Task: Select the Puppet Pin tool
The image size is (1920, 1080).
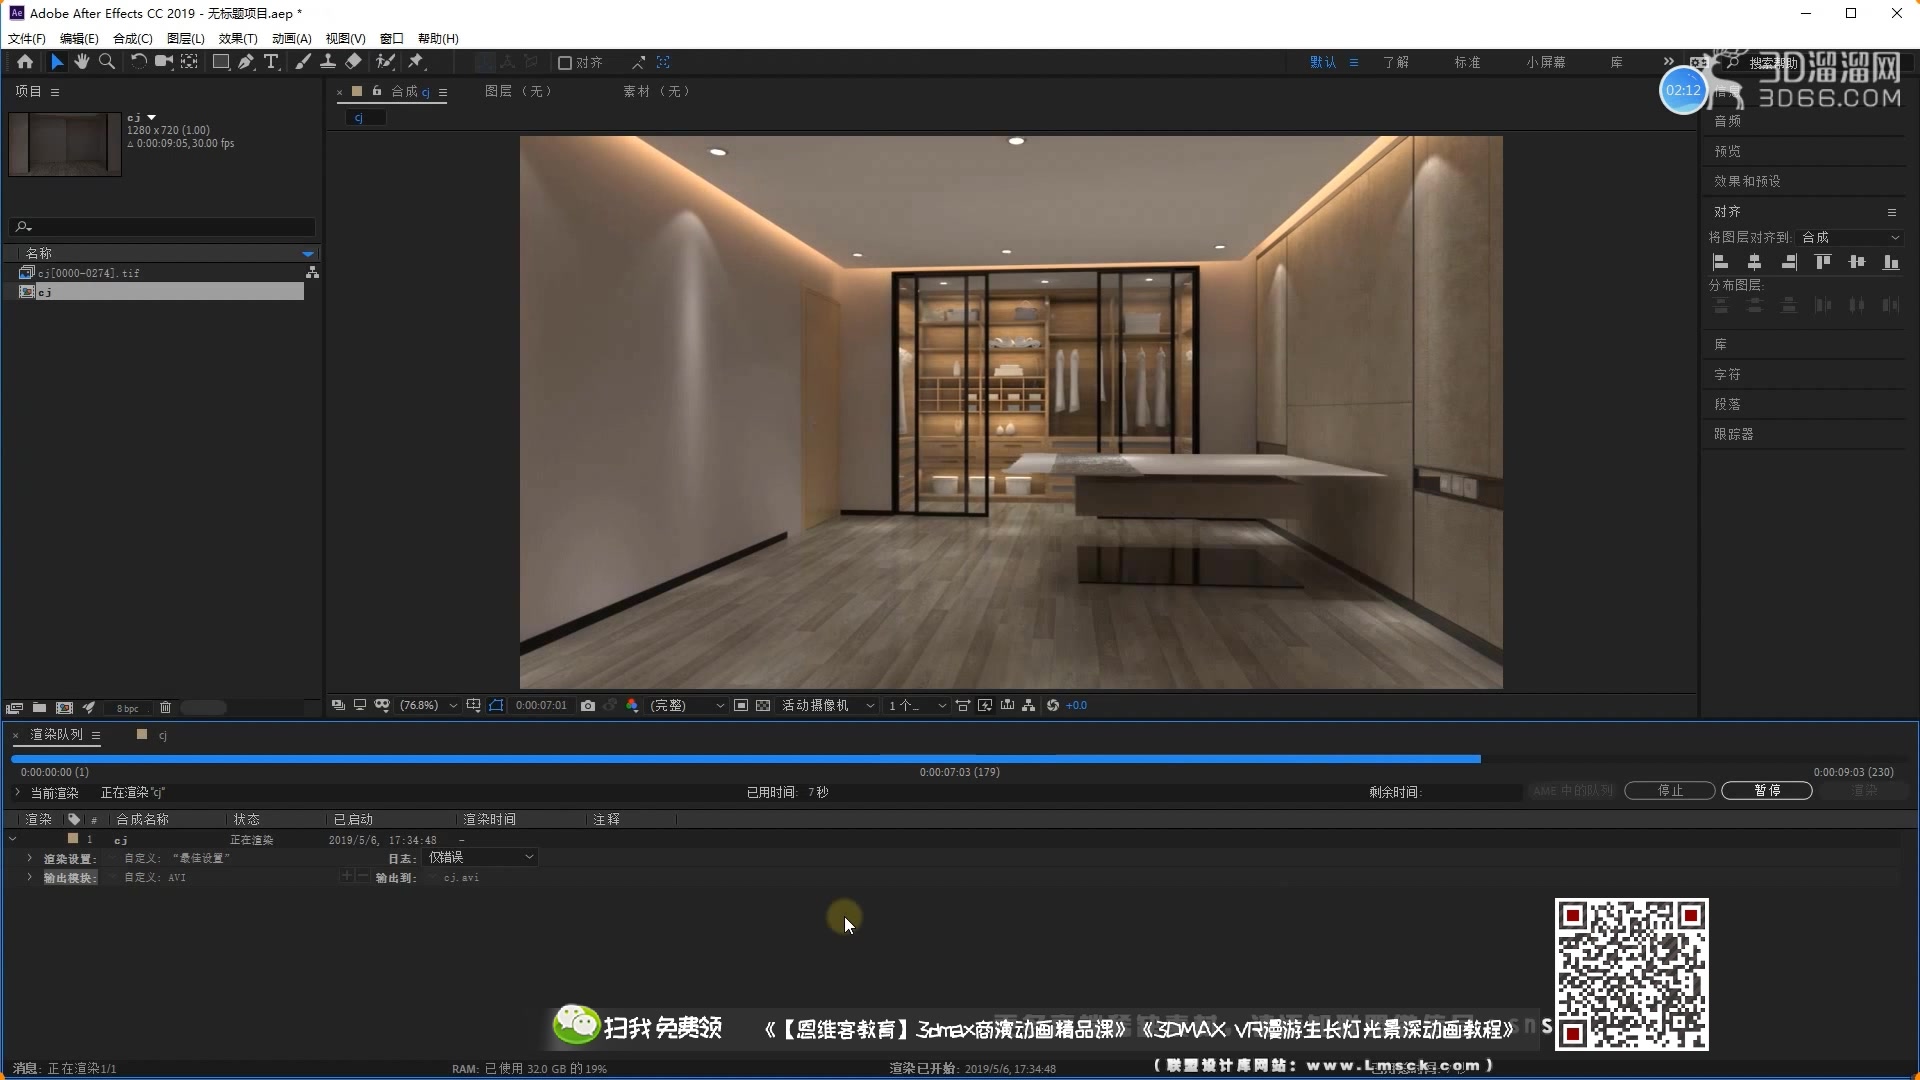Action: (416, 62)
